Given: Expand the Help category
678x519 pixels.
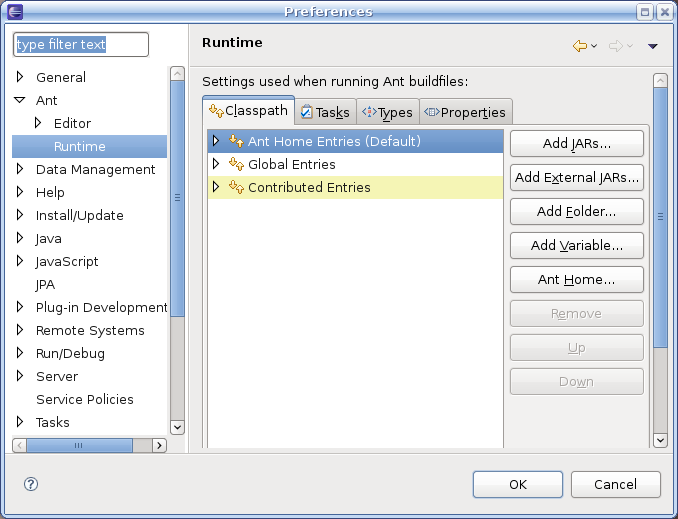Looking at the screenshot, I should [19, 192].
